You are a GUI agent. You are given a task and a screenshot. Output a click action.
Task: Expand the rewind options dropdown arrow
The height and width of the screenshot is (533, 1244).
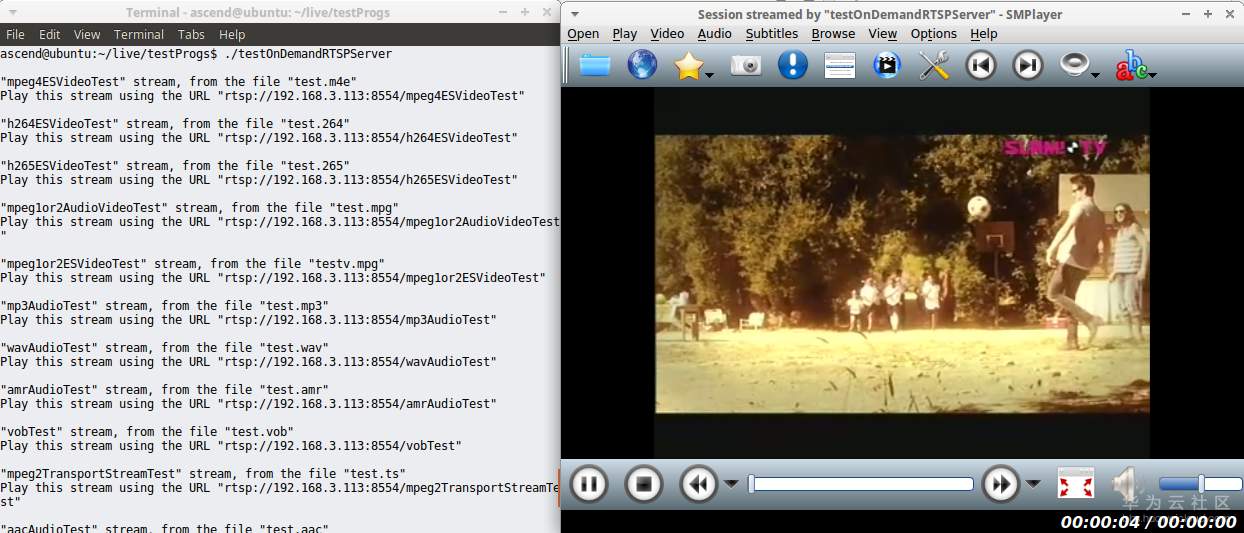coord(731,484)
